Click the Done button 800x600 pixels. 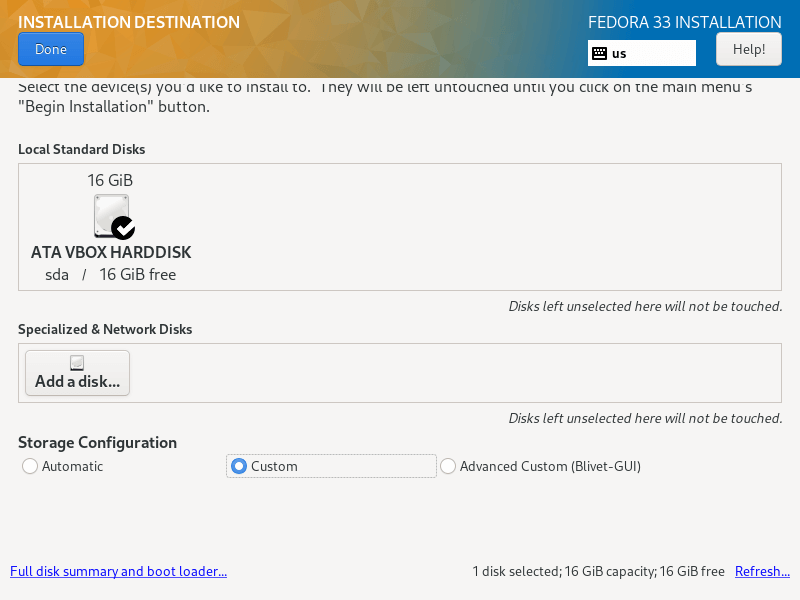(x=51, y=49)
